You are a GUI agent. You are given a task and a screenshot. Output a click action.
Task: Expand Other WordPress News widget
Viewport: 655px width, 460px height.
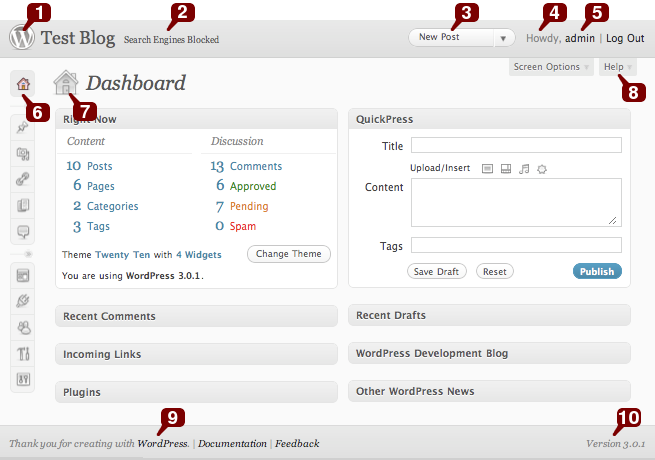tap(489, 391)
